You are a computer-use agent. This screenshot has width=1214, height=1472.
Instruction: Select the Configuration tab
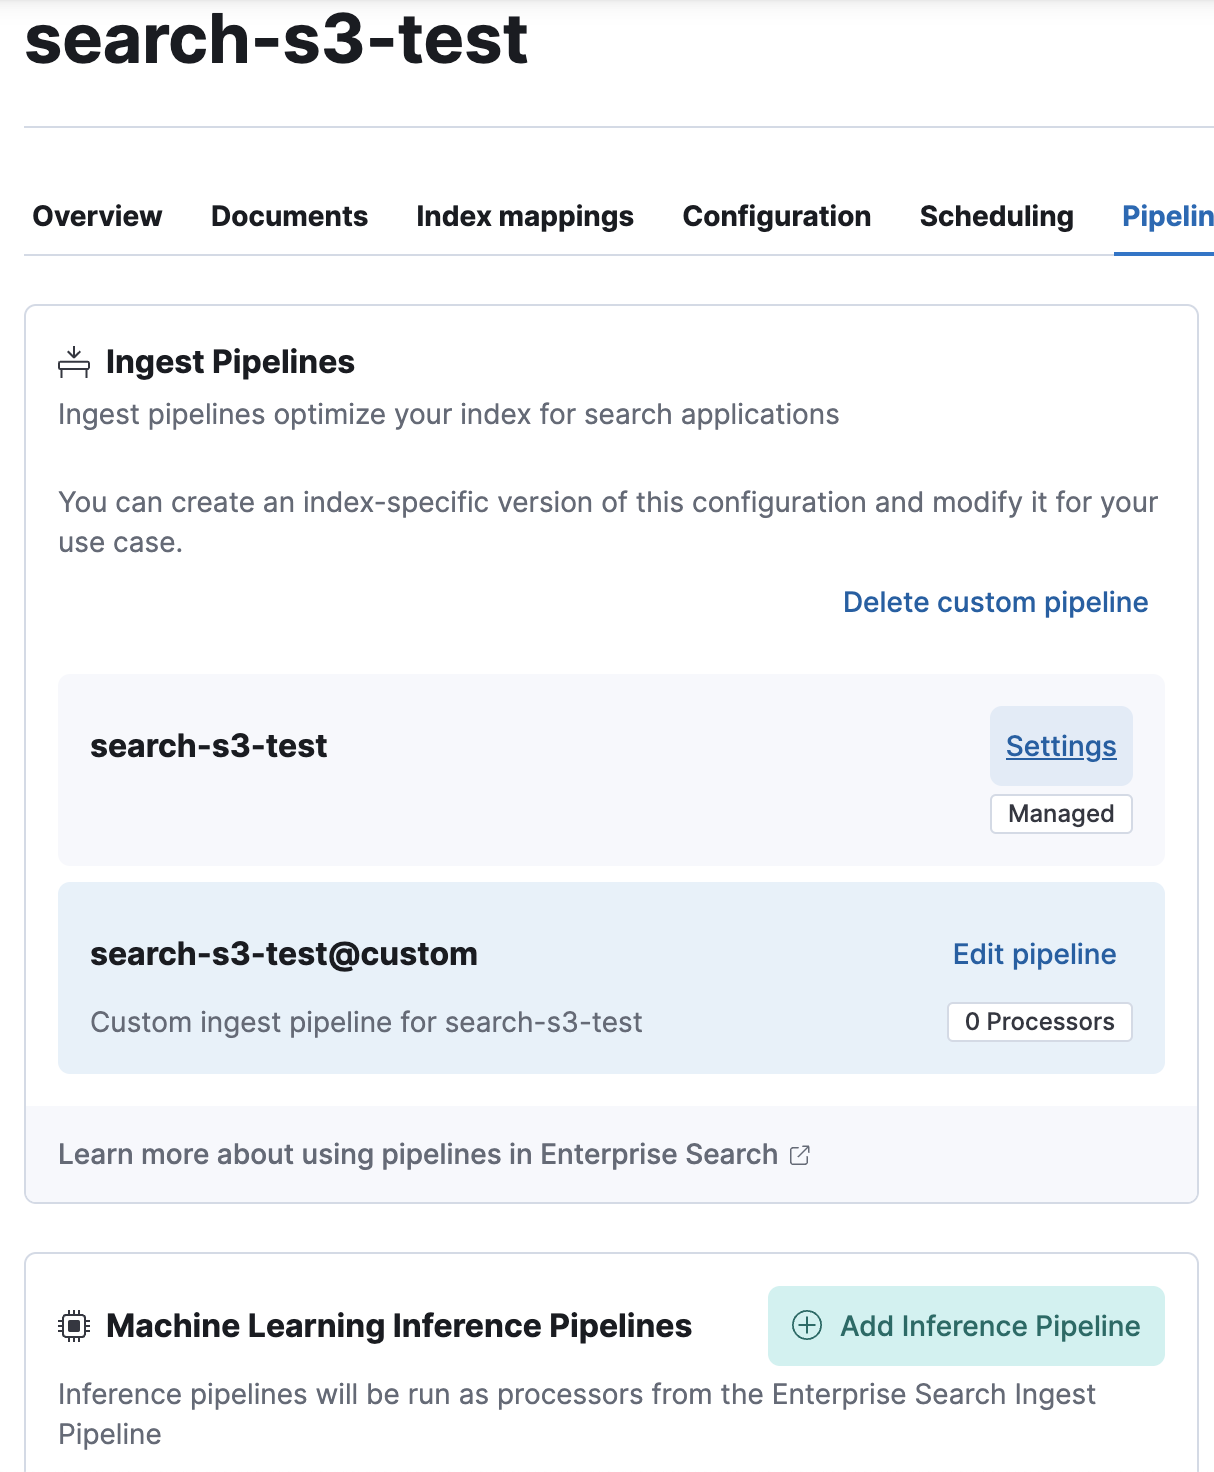coord(776,216)
